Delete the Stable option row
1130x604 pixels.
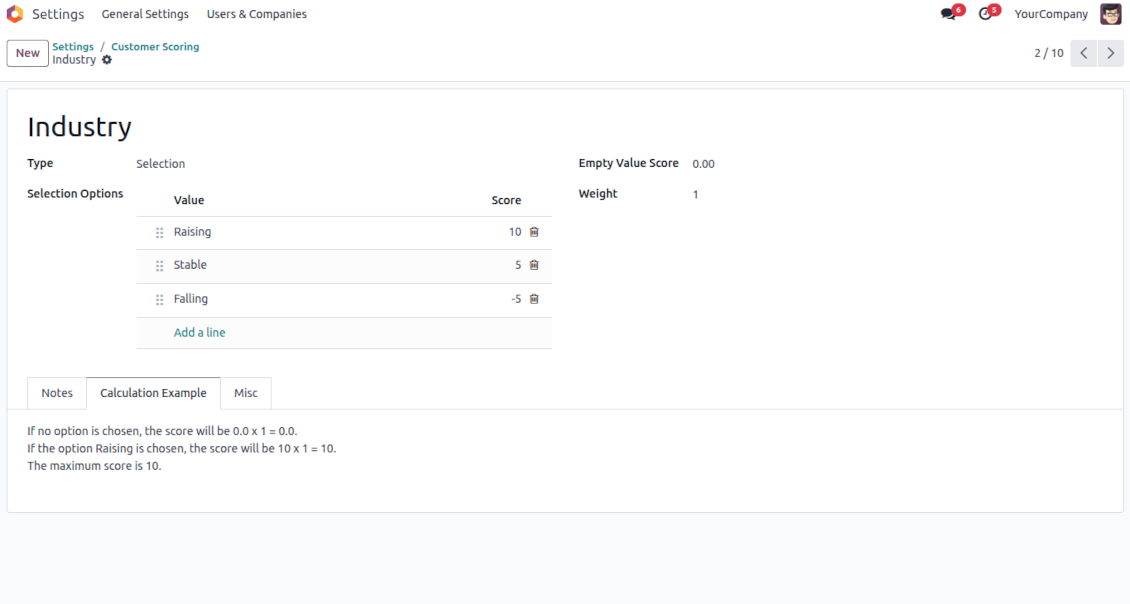[534, 265]
